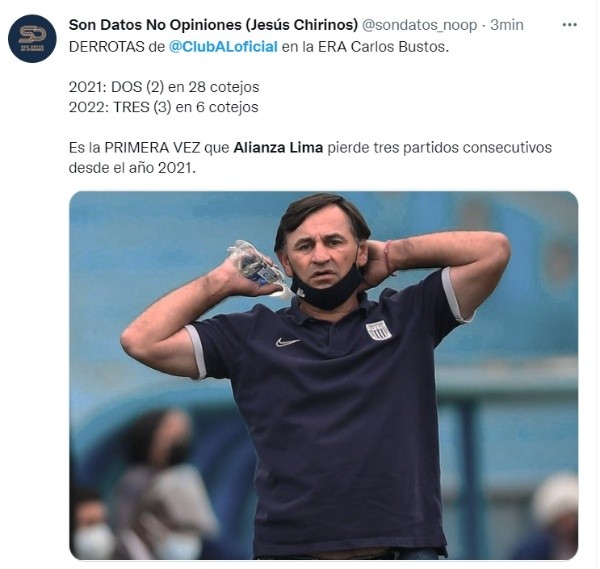
Task: Click the bold Alianza Lima text
Action: [x=278, y=147]
